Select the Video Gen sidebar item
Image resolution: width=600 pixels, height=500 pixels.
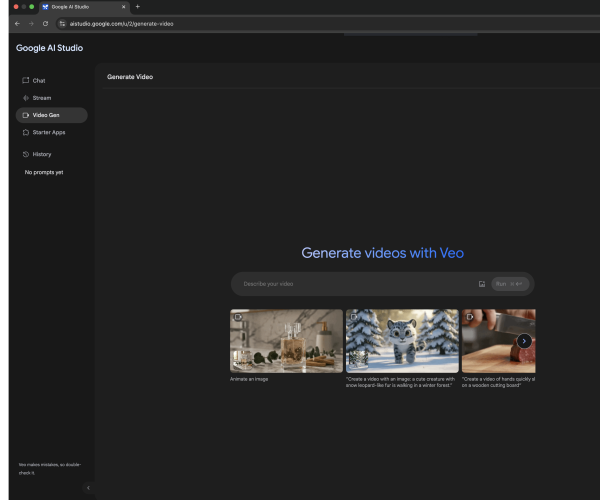[x=51, y=115]
